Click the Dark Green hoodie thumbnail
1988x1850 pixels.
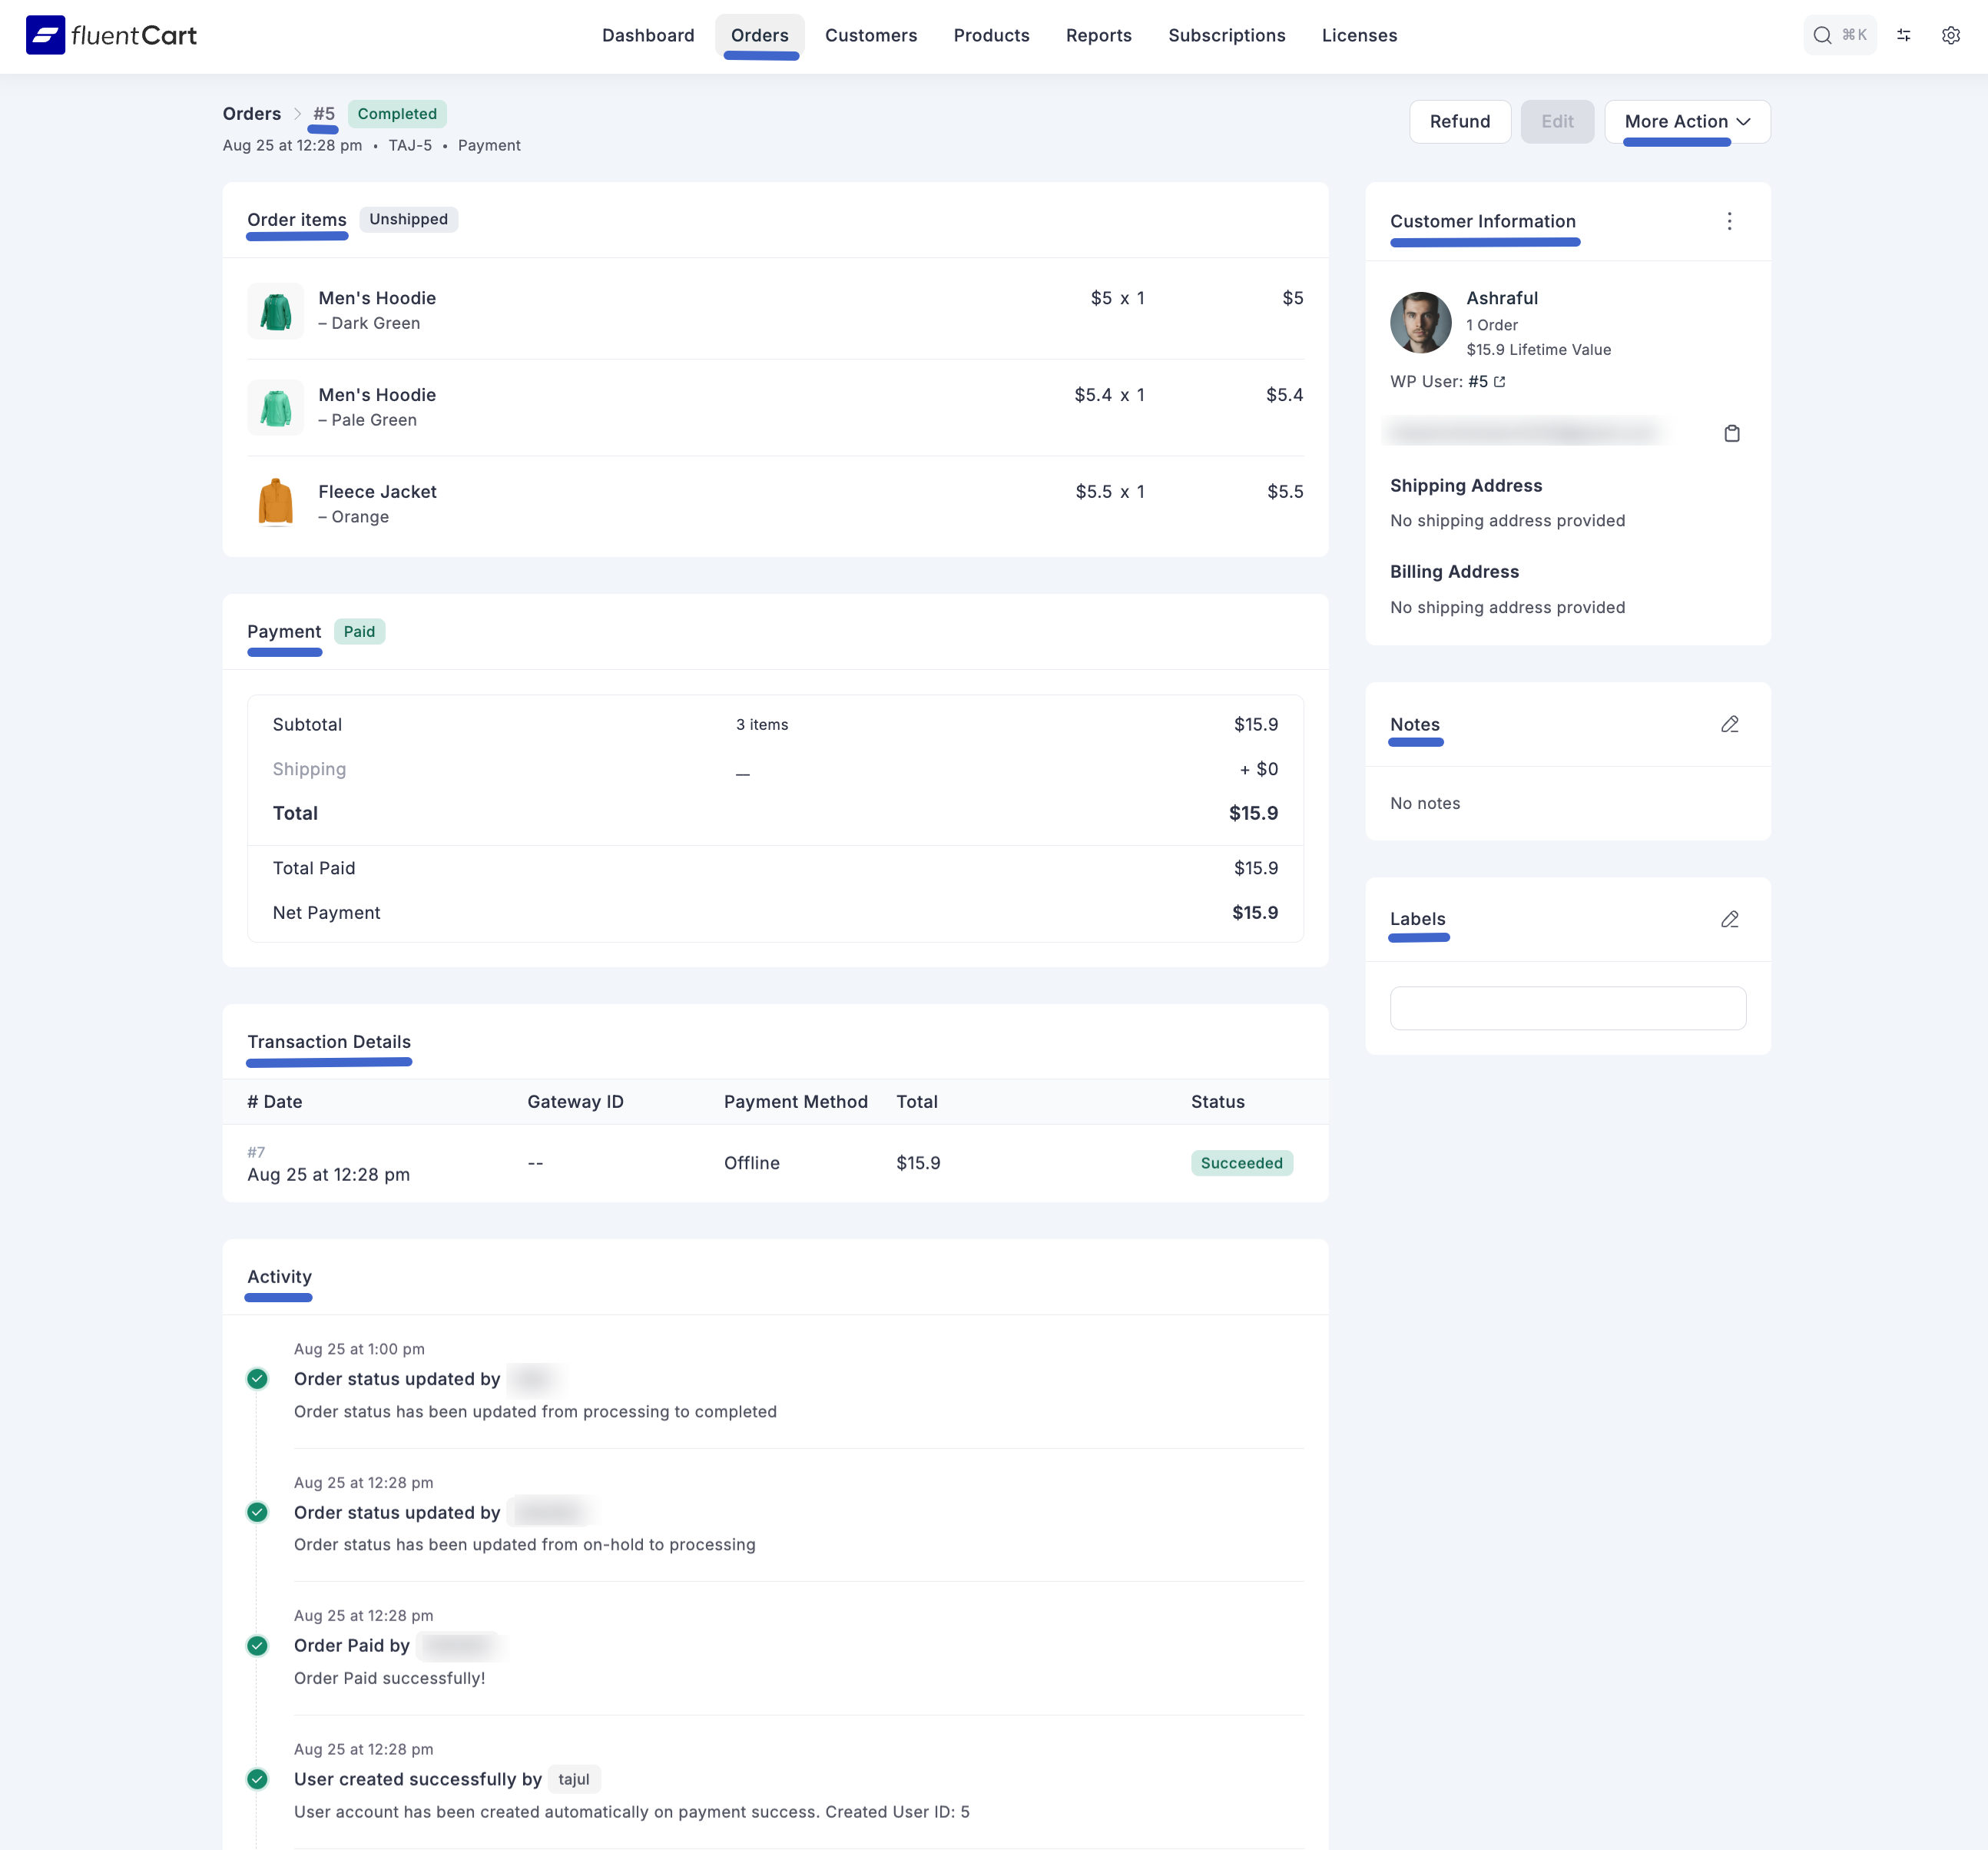click(x=275, y=311)
